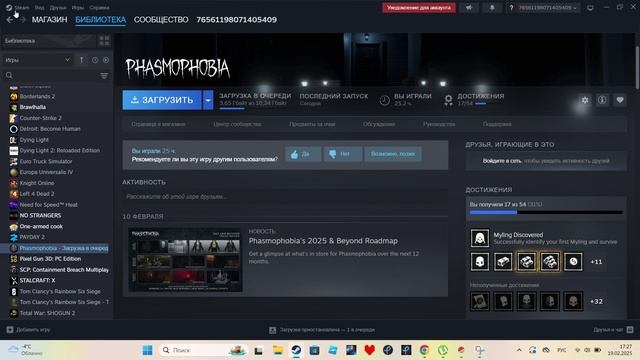
Task: Click the Steam icon in the taskbar
Action: tap(296, 350)
